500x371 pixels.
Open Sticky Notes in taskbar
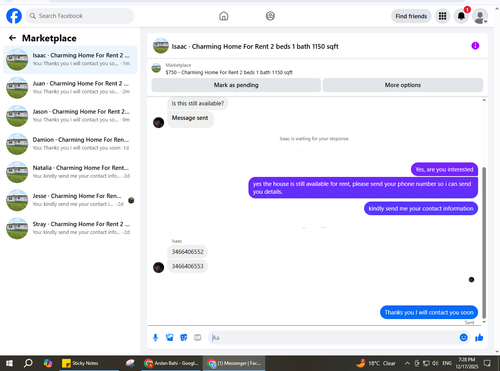[x=89, y=363]
